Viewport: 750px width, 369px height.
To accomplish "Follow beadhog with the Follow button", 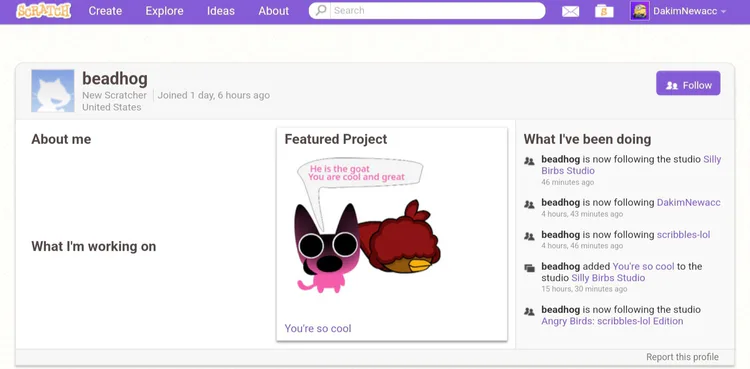I will click(x=688, y=83).
